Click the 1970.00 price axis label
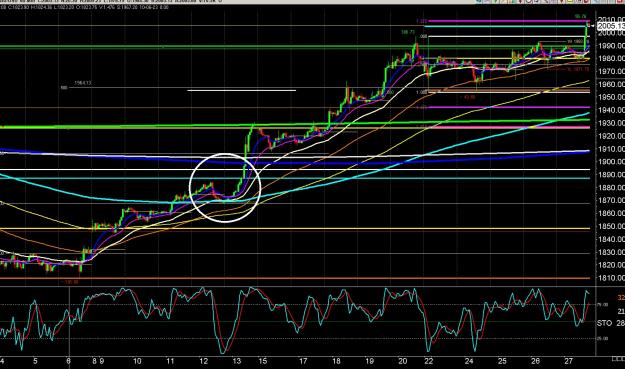The width and height of the screenshot is (625, 369). (x=611, y=71)
